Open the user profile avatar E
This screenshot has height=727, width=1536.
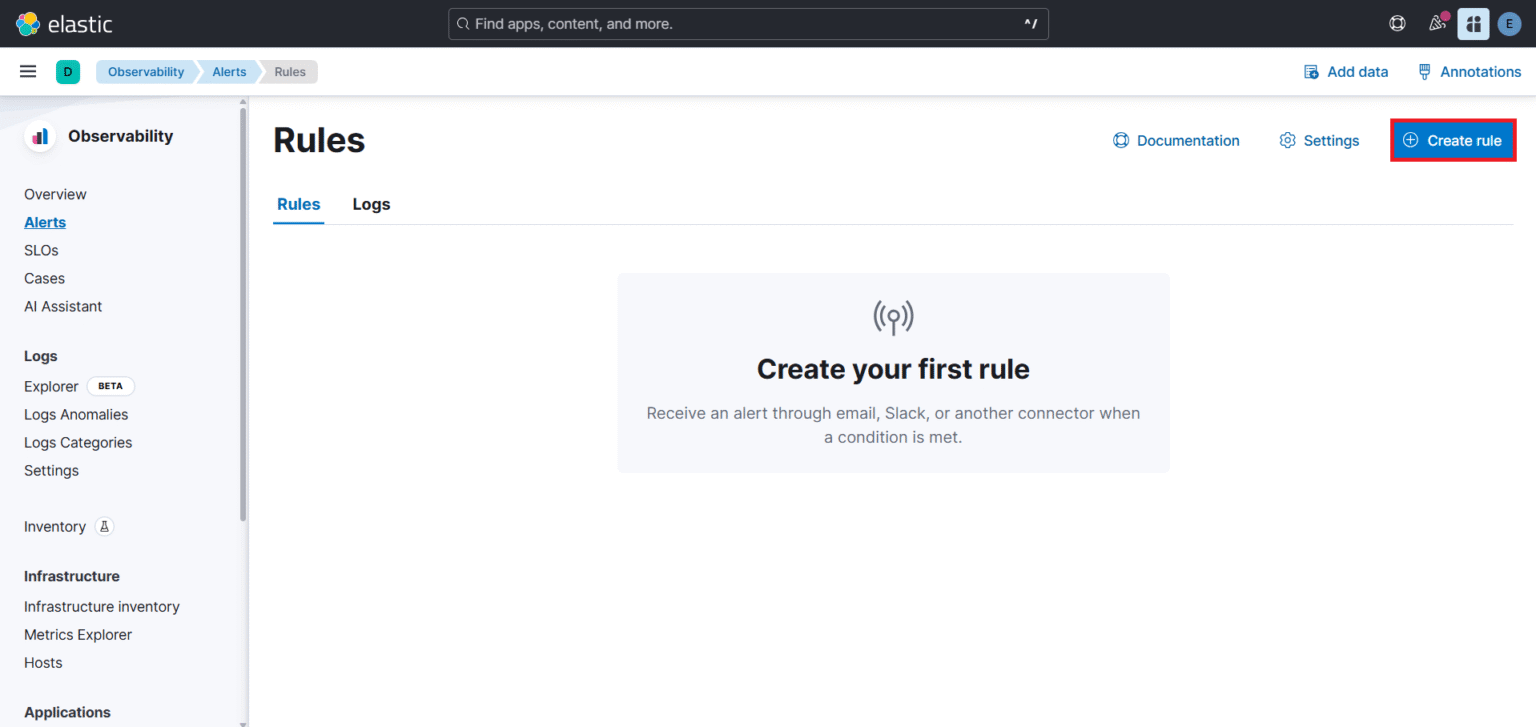point(1509,23)
